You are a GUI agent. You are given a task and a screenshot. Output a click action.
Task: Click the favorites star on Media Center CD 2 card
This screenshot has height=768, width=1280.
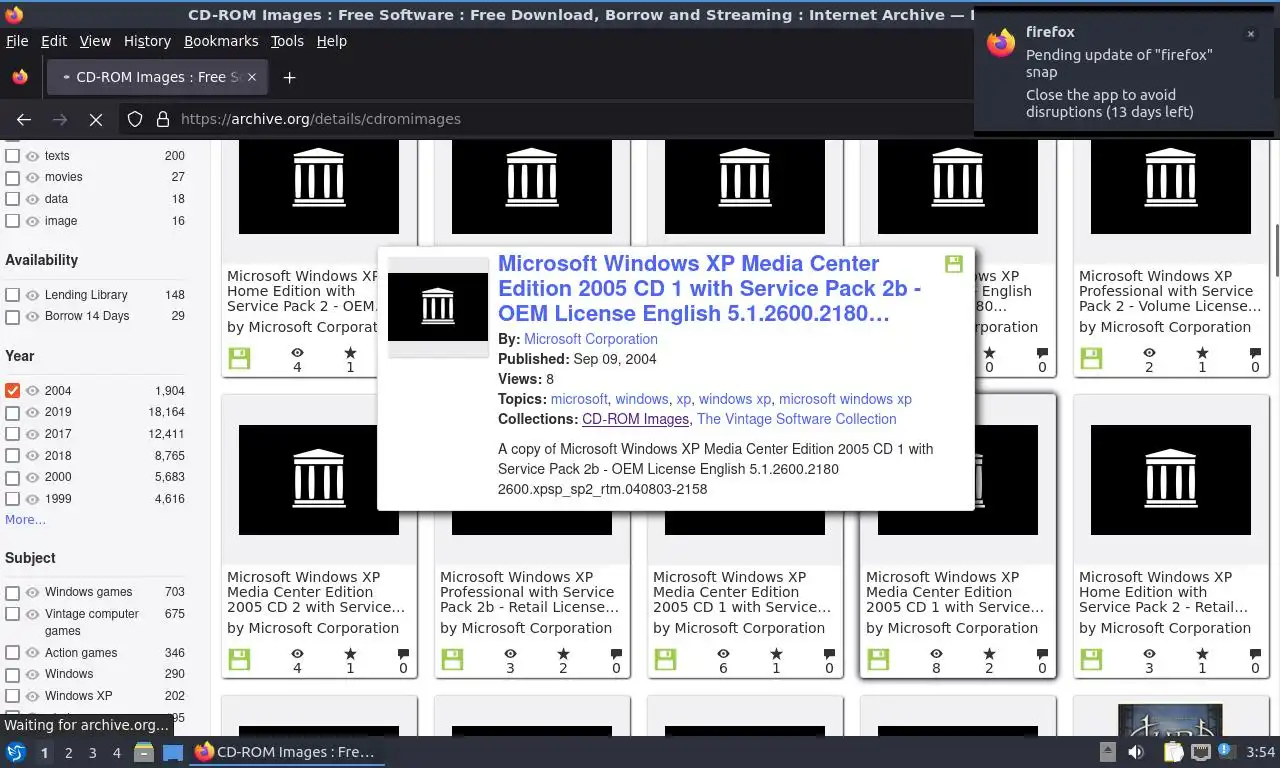pyautogui.click(x=350, y=654)
